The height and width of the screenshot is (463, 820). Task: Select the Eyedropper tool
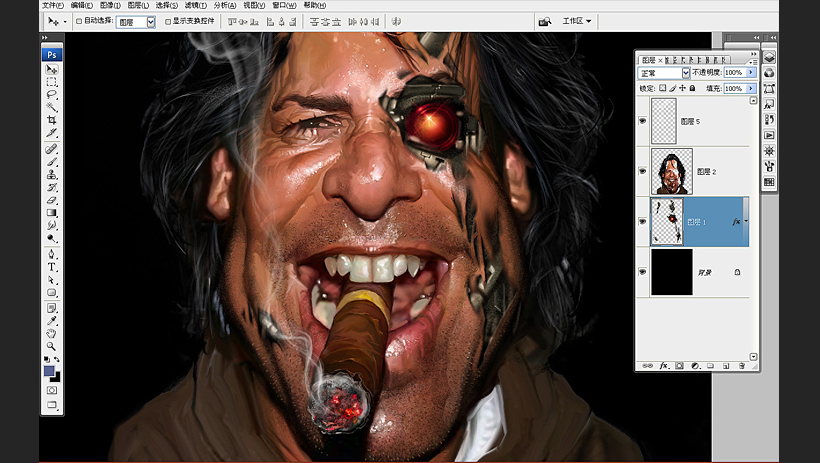(x=52, y=321)
